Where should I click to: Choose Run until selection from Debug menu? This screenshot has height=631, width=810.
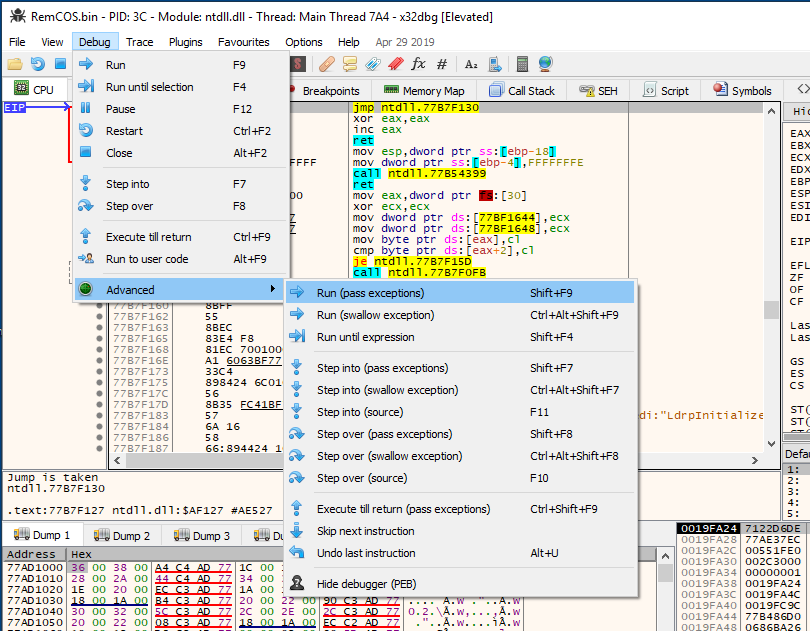tap(180, 87)
